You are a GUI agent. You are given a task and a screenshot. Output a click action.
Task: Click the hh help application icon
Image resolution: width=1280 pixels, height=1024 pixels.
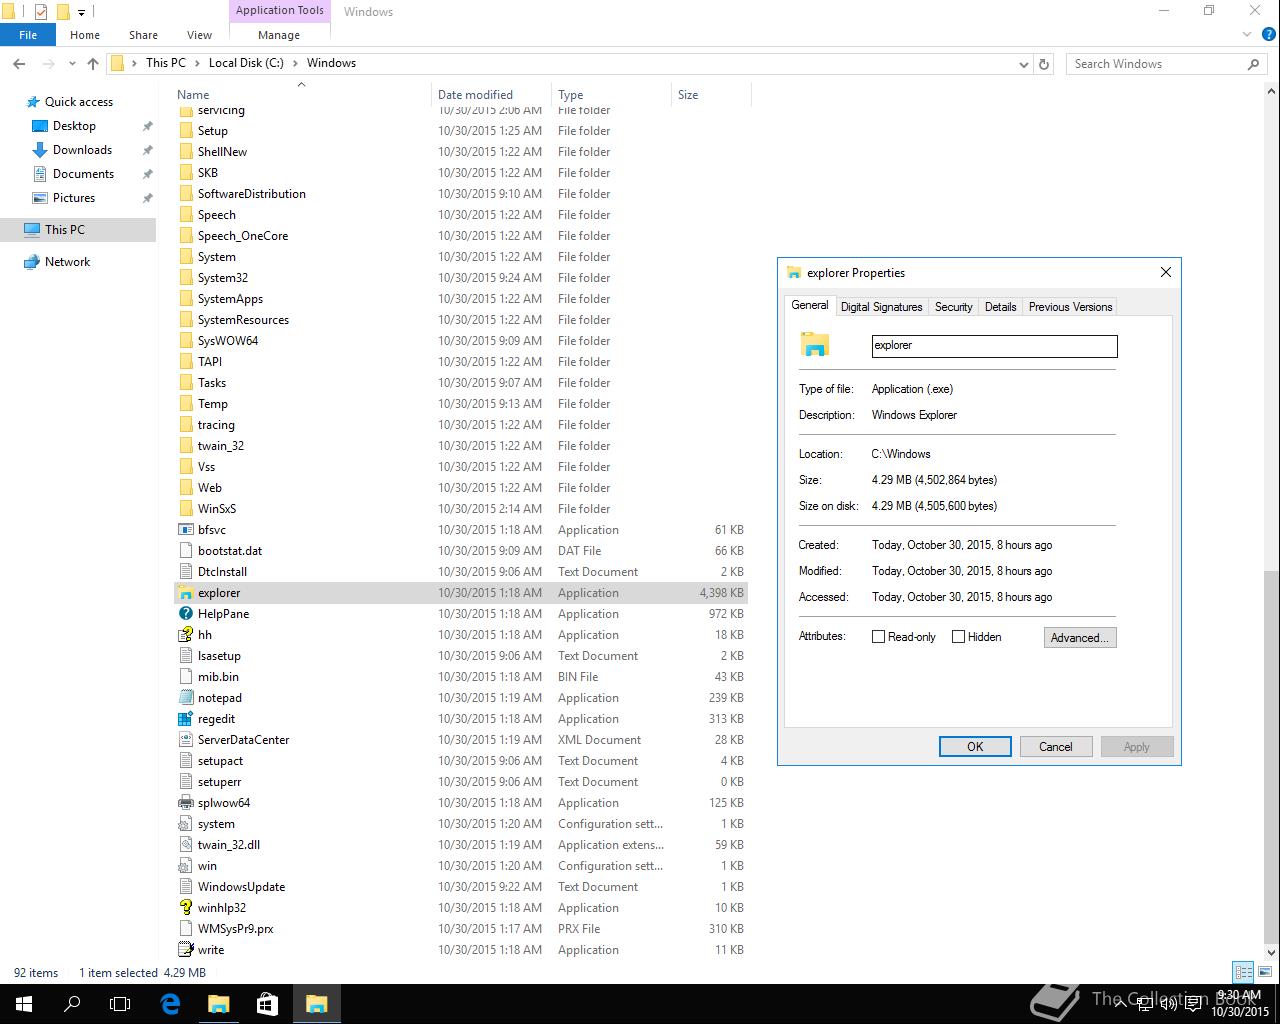(185, 635)
